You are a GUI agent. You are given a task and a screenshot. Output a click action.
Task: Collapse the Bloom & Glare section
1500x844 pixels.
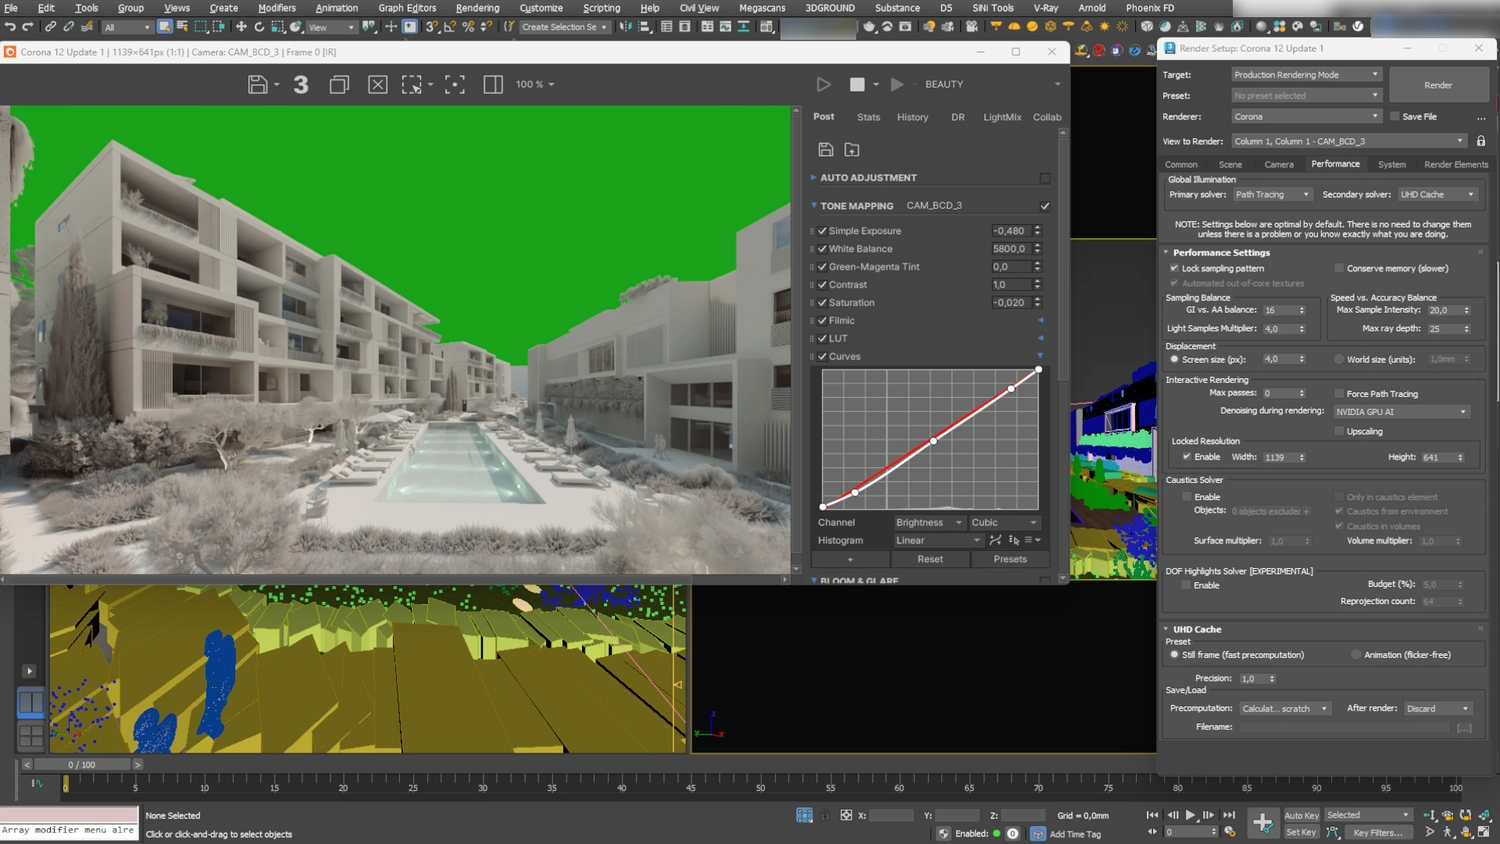pos(814,580)
